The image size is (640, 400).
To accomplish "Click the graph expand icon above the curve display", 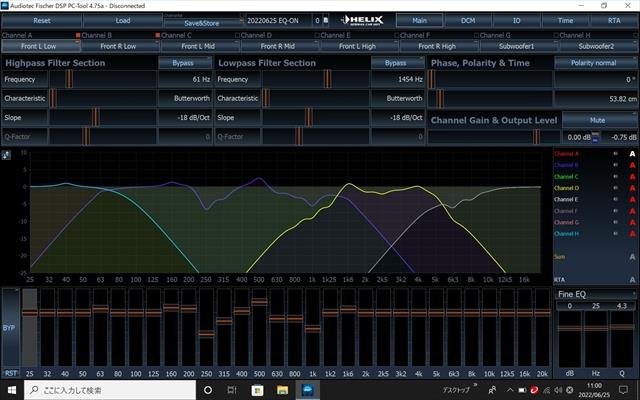I will (6, 155).
